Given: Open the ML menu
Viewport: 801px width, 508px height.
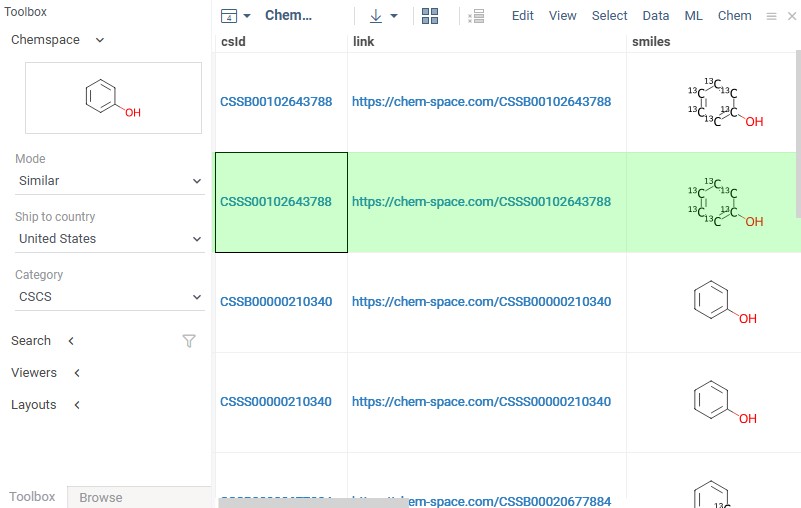Looking at the screenshot, I should pos(693,16).
